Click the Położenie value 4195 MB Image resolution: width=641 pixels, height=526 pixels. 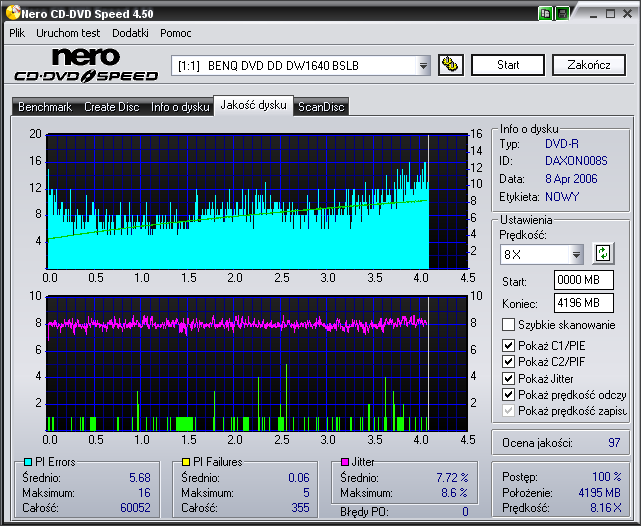pyautogui.click(x=599, y=492)
